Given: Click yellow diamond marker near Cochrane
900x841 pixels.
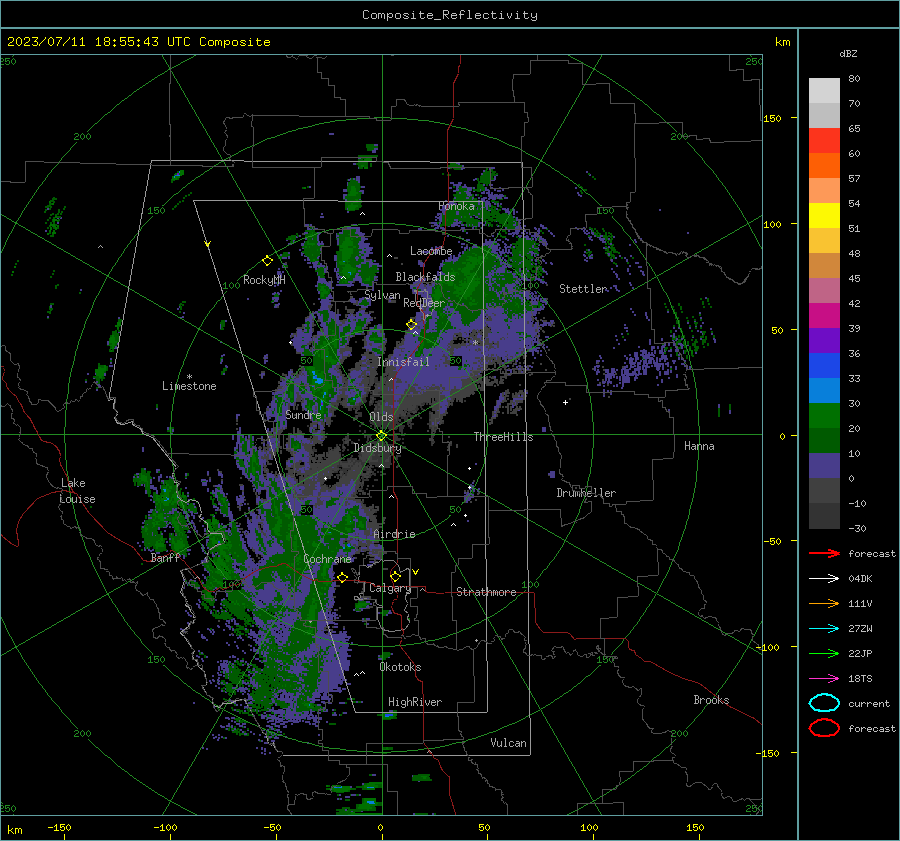Looking at the screenshot, I should 342,577.
